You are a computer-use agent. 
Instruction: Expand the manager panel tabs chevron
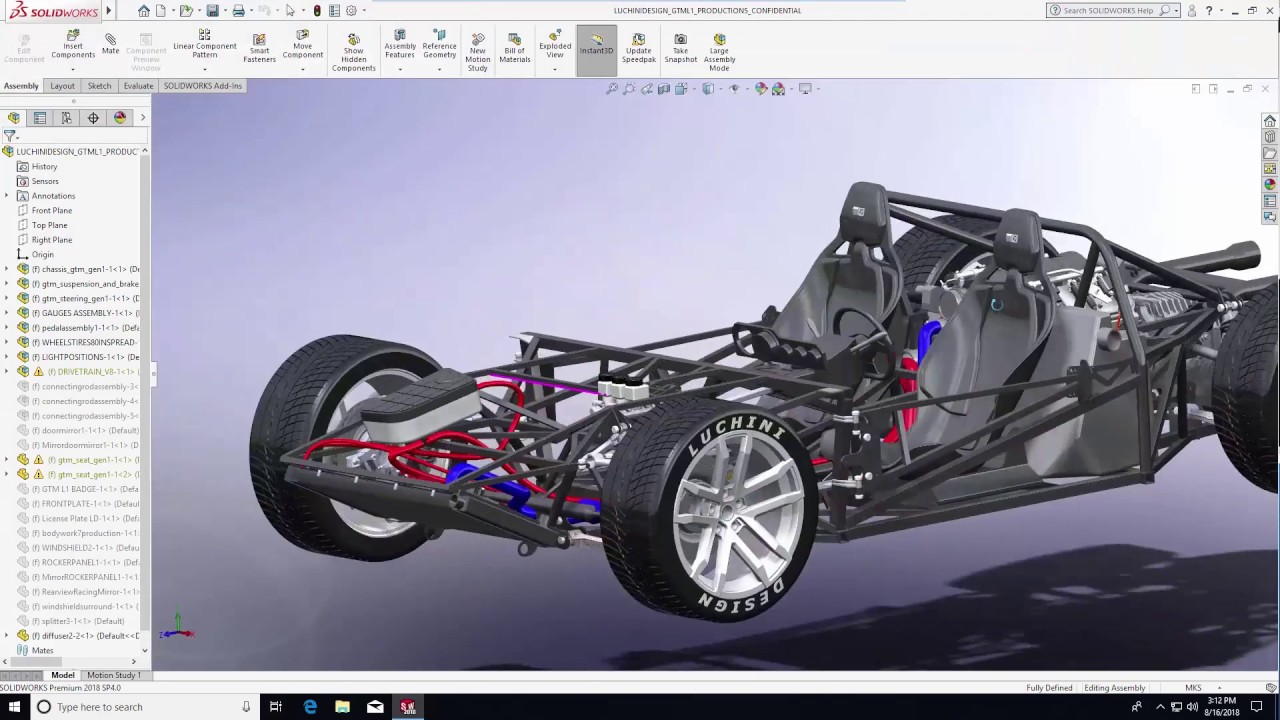pos(142,118)
